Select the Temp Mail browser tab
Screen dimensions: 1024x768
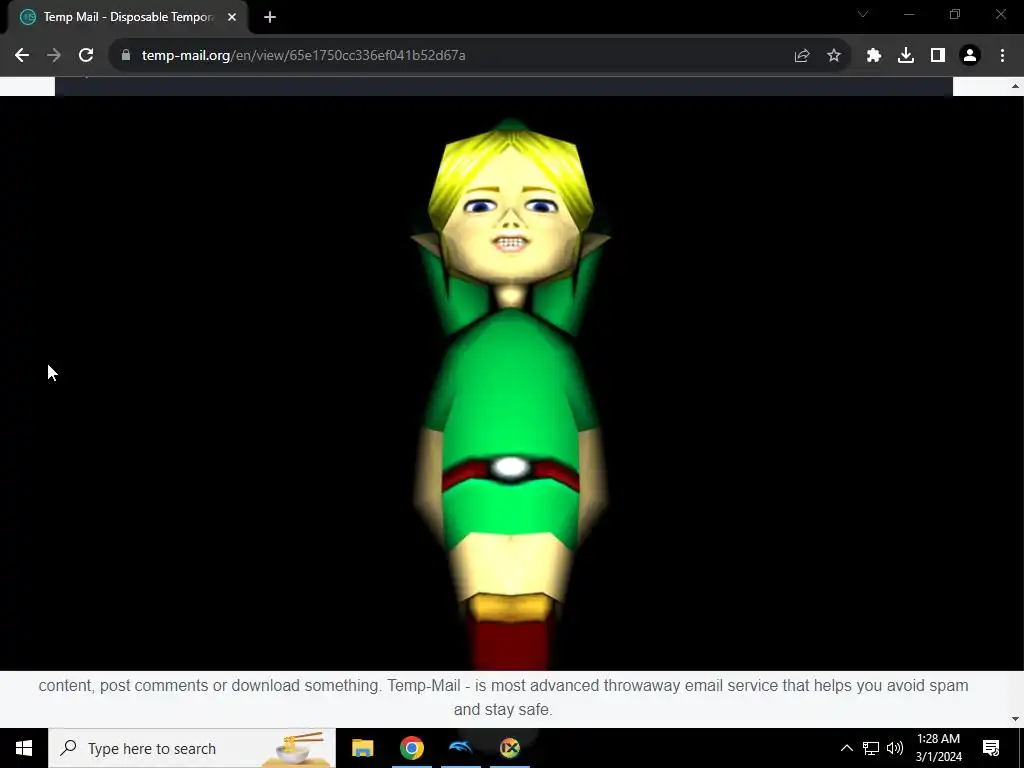[128, 17]
